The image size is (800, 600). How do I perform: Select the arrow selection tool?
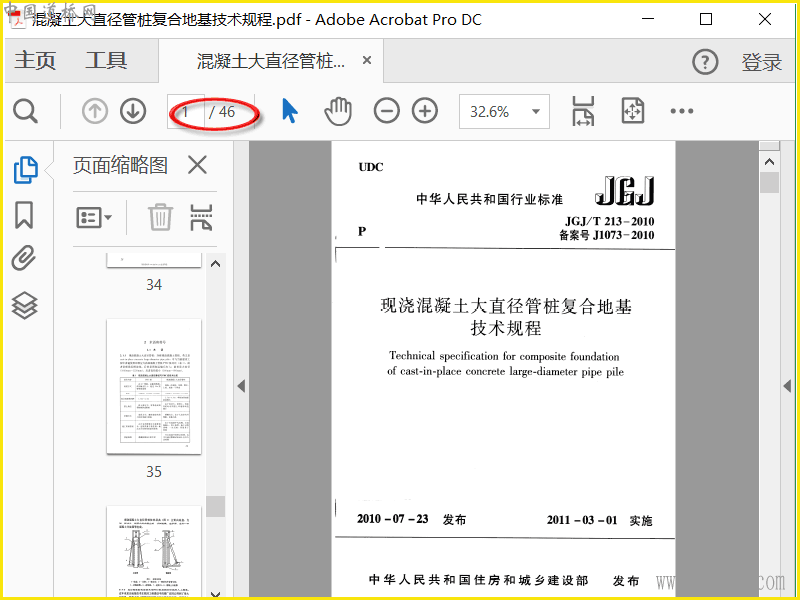click(x=290, y=111)
